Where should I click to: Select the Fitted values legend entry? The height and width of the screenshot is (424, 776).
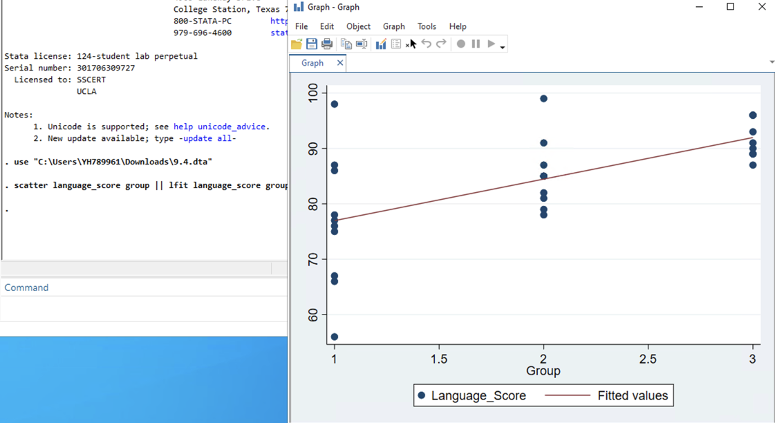pyautogui.click(x=607, y=396)
